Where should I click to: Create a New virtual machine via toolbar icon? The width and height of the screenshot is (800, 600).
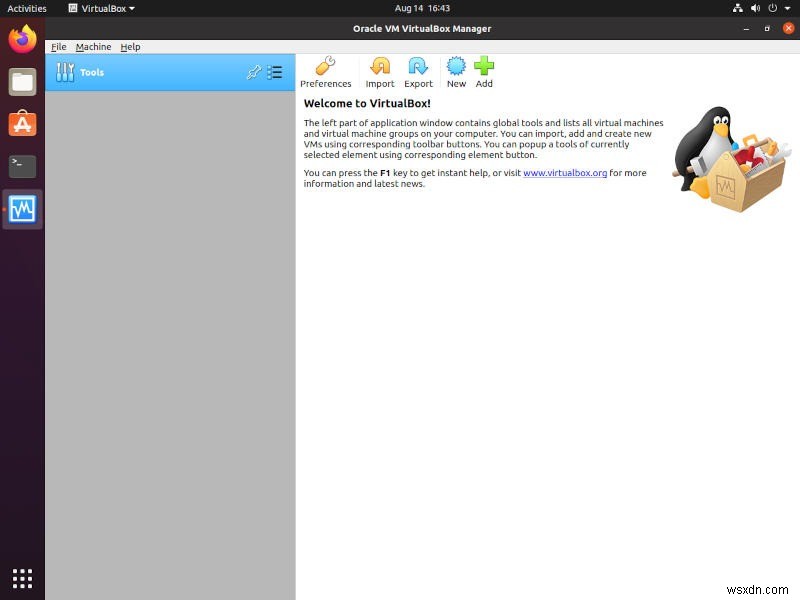pos(456,70)
